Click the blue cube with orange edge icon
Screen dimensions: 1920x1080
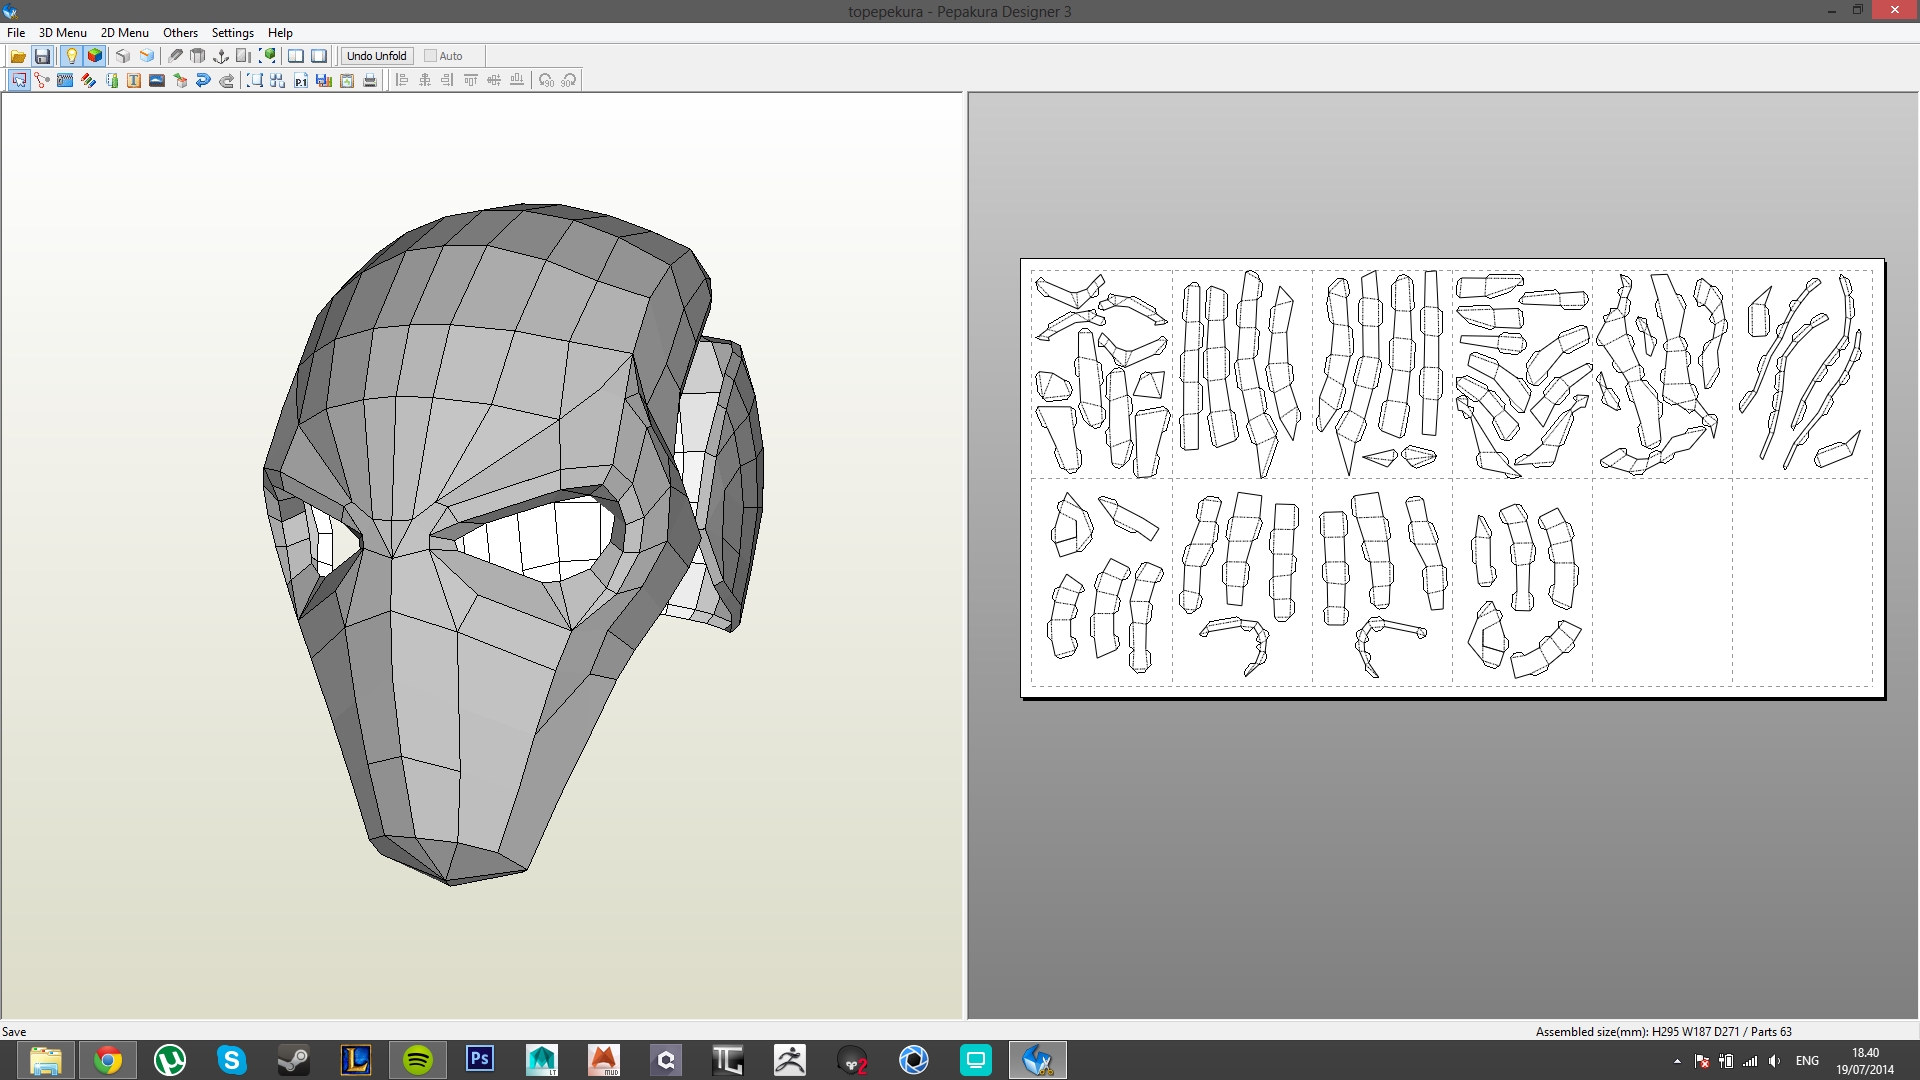[x=147, y=56]
